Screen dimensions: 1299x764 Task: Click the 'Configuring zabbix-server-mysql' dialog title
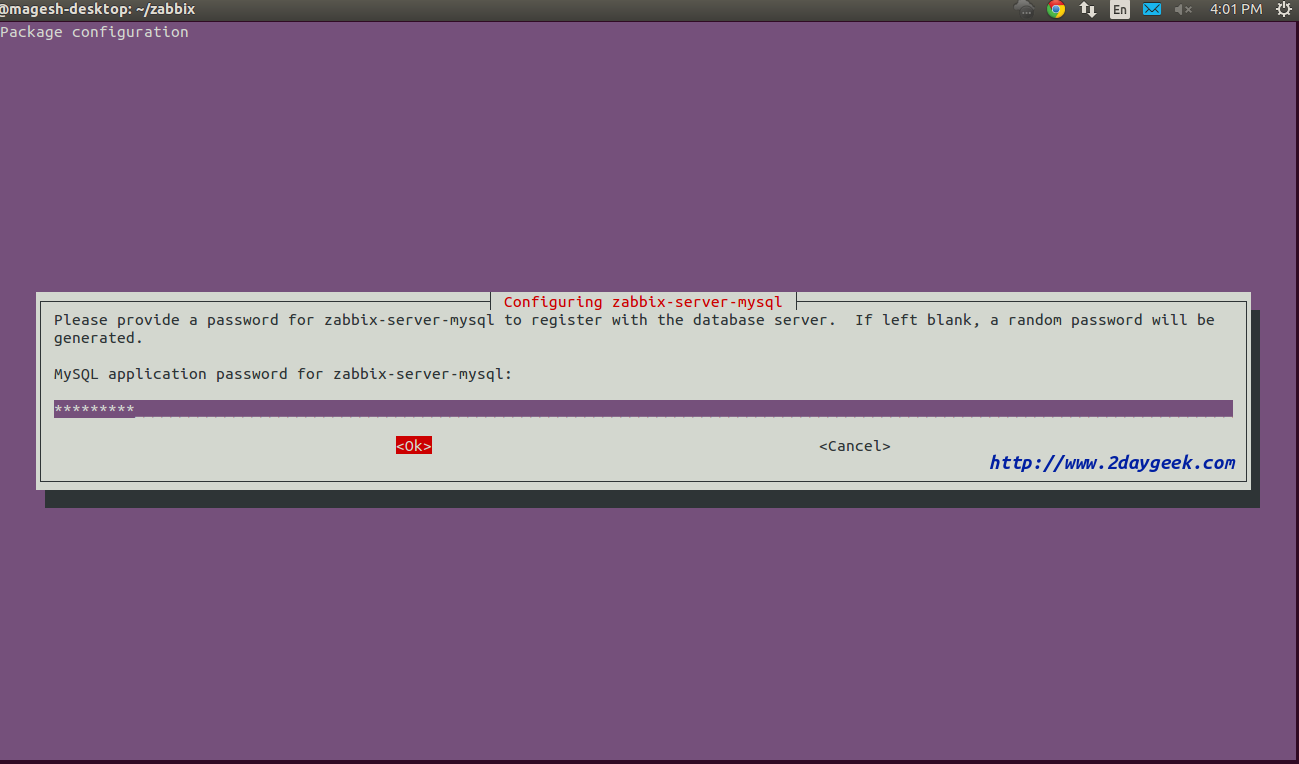click(643, 302)
